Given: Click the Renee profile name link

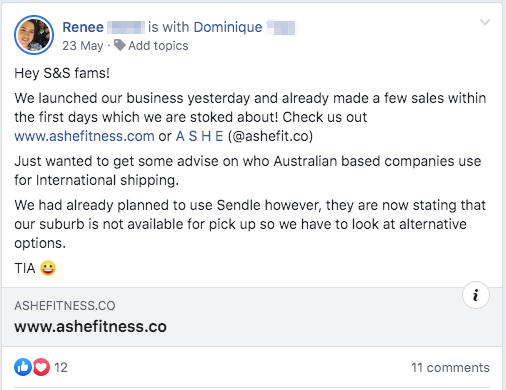Looking at the screenshot, I should [x=83, y=27].
